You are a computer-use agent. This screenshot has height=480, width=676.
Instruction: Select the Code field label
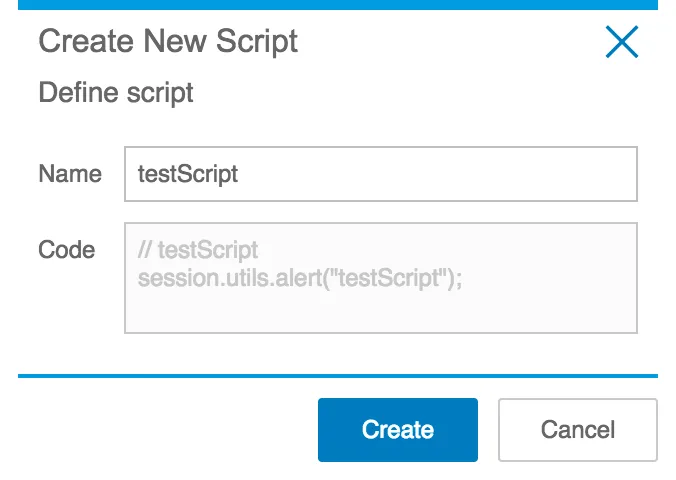[67, 249]
